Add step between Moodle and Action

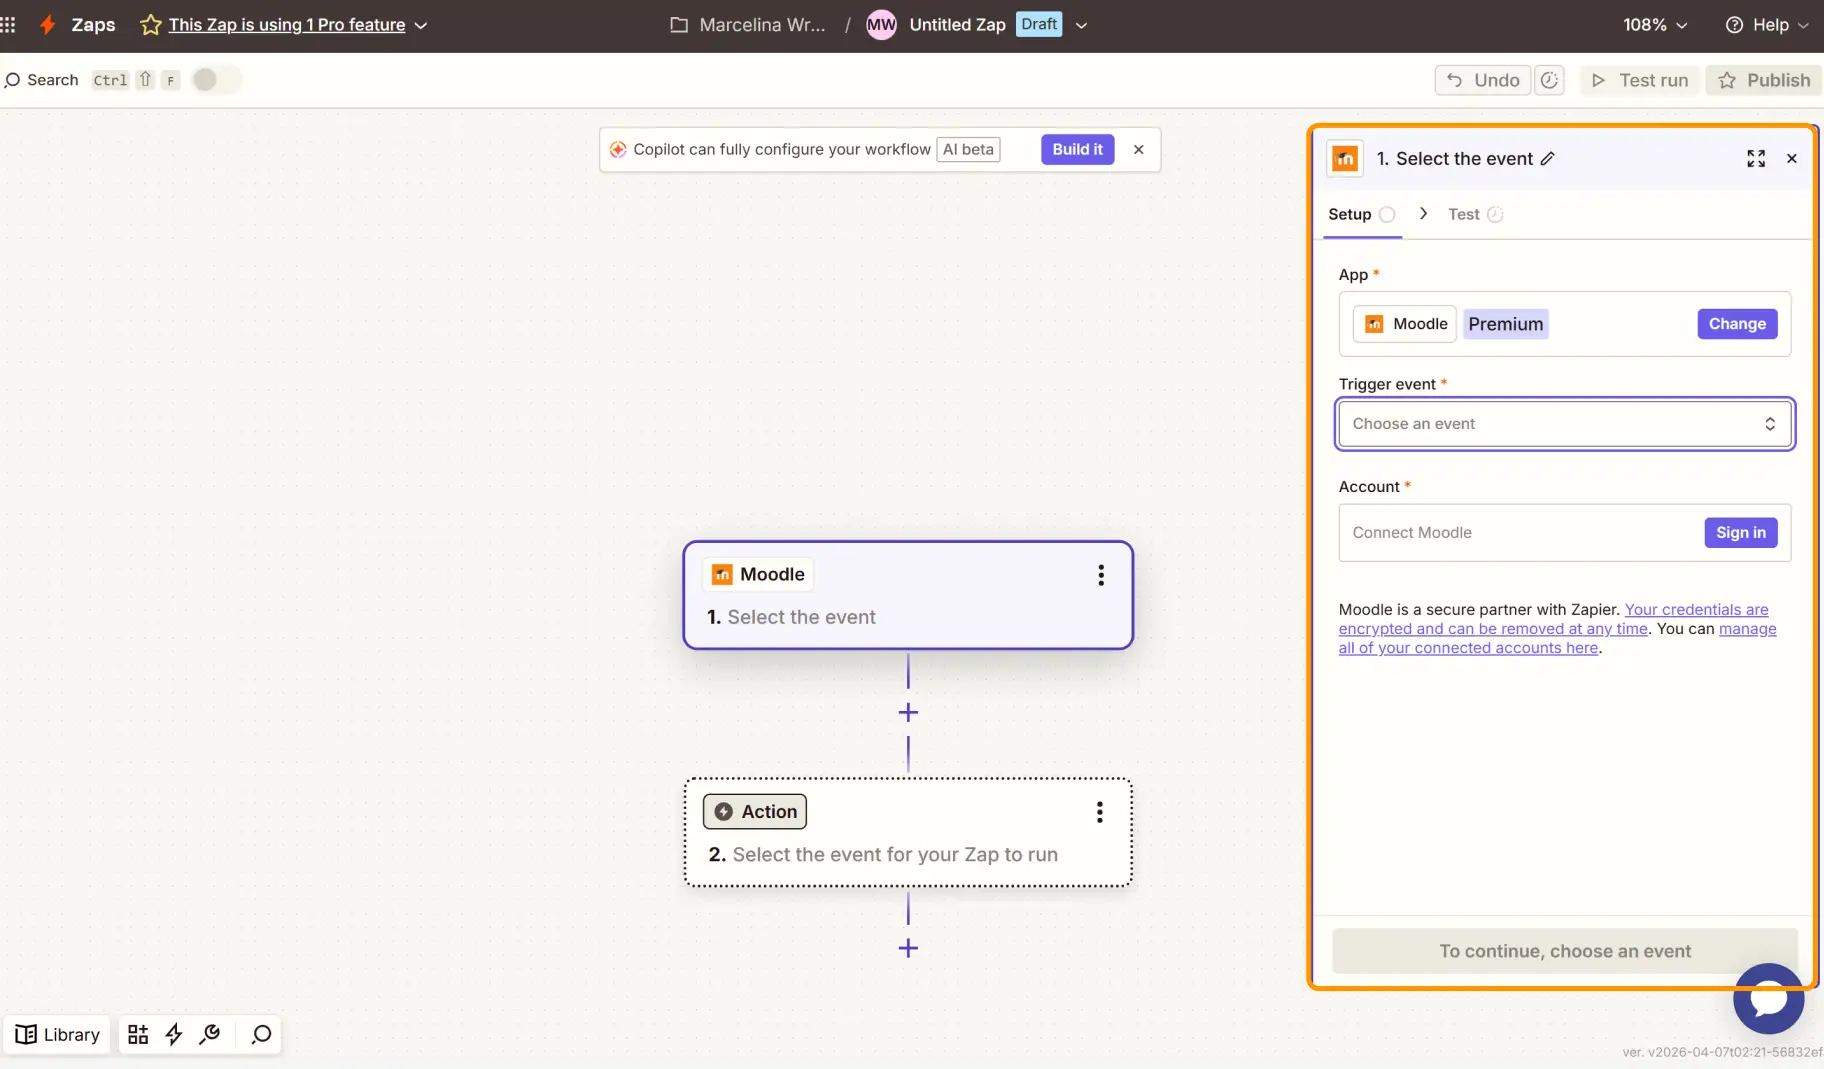[x=908, y=713]
